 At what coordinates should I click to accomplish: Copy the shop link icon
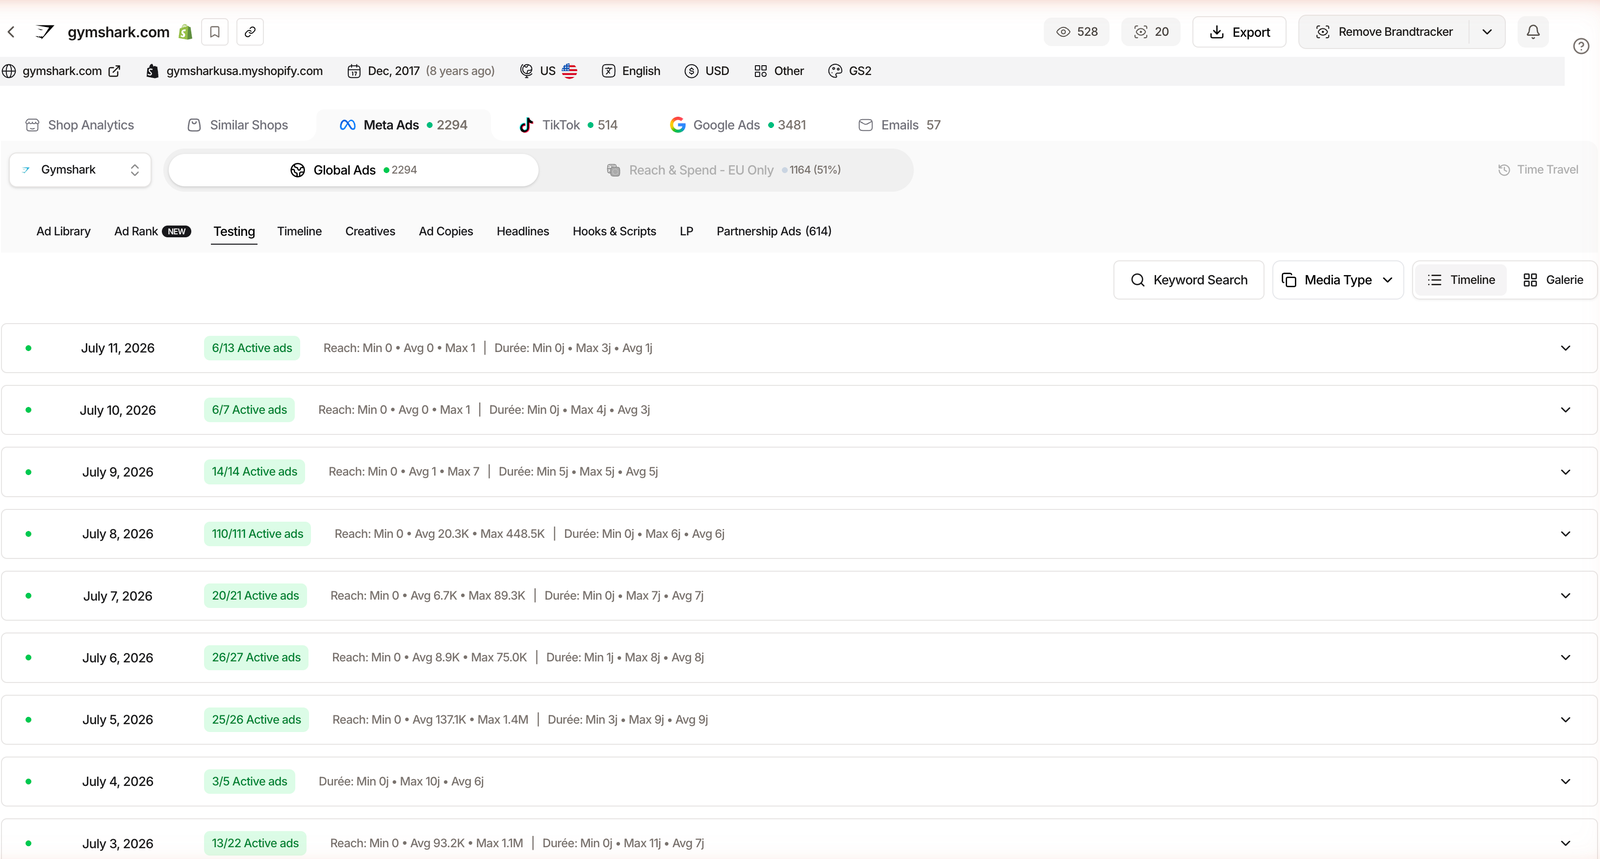click(x=250, y=32)
